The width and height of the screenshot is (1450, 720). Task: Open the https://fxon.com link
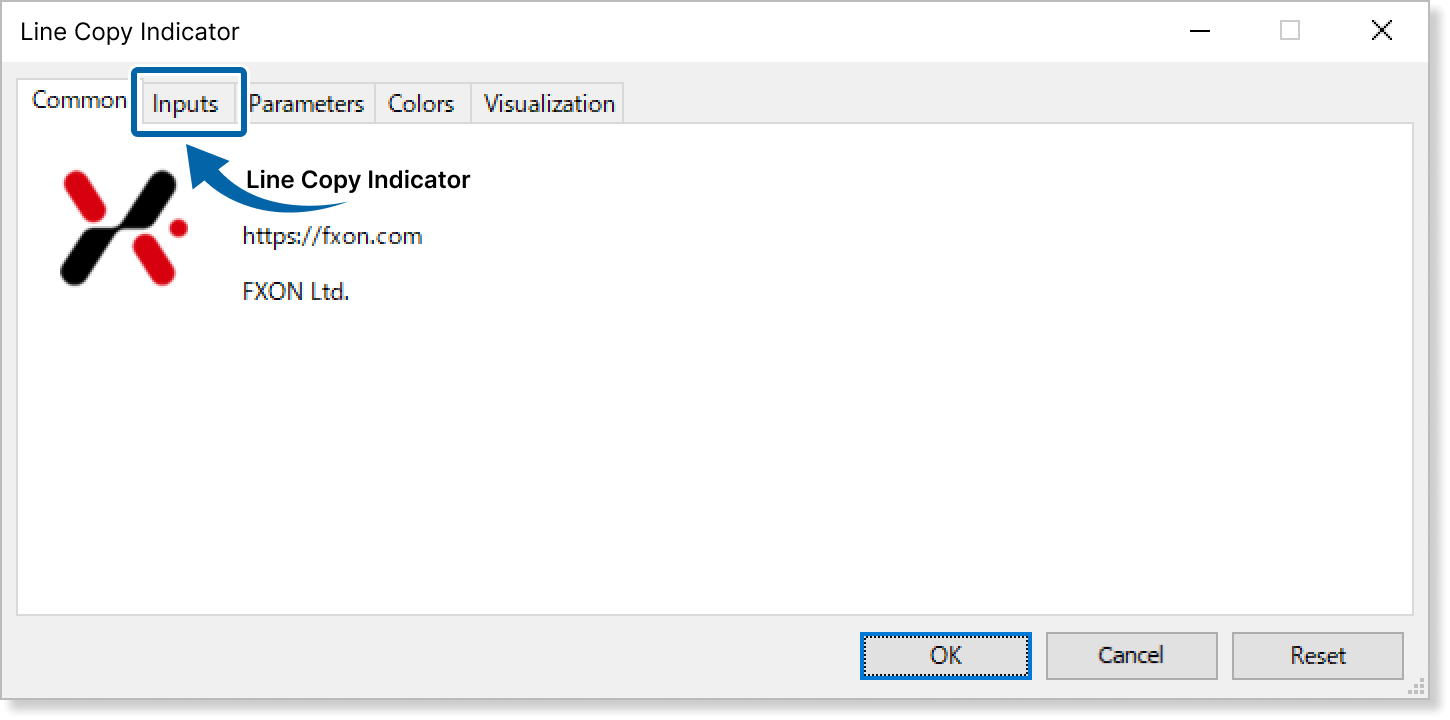point(332,237)
